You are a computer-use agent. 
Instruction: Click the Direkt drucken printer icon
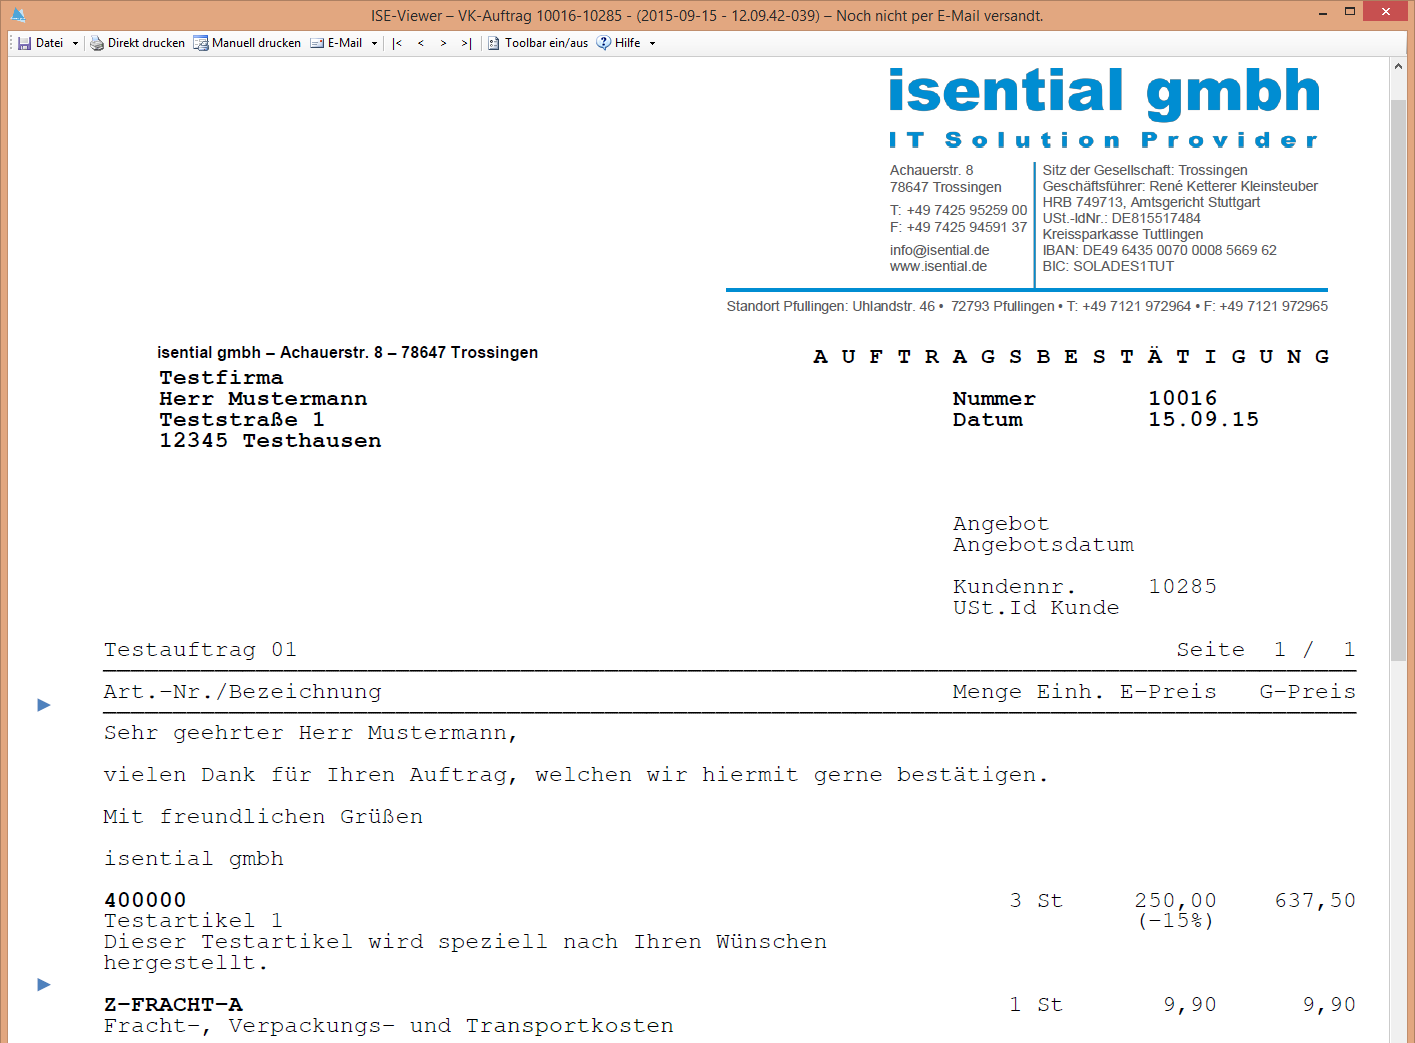(97, 43)
